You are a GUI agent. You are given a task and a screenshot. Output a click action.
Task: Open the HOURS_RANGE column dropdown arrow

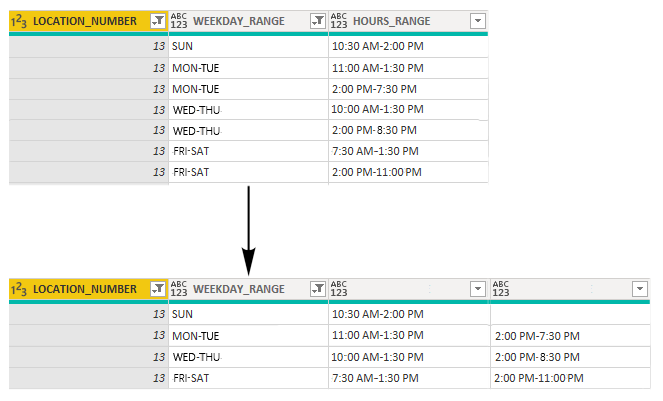click(x=478, y=20)
